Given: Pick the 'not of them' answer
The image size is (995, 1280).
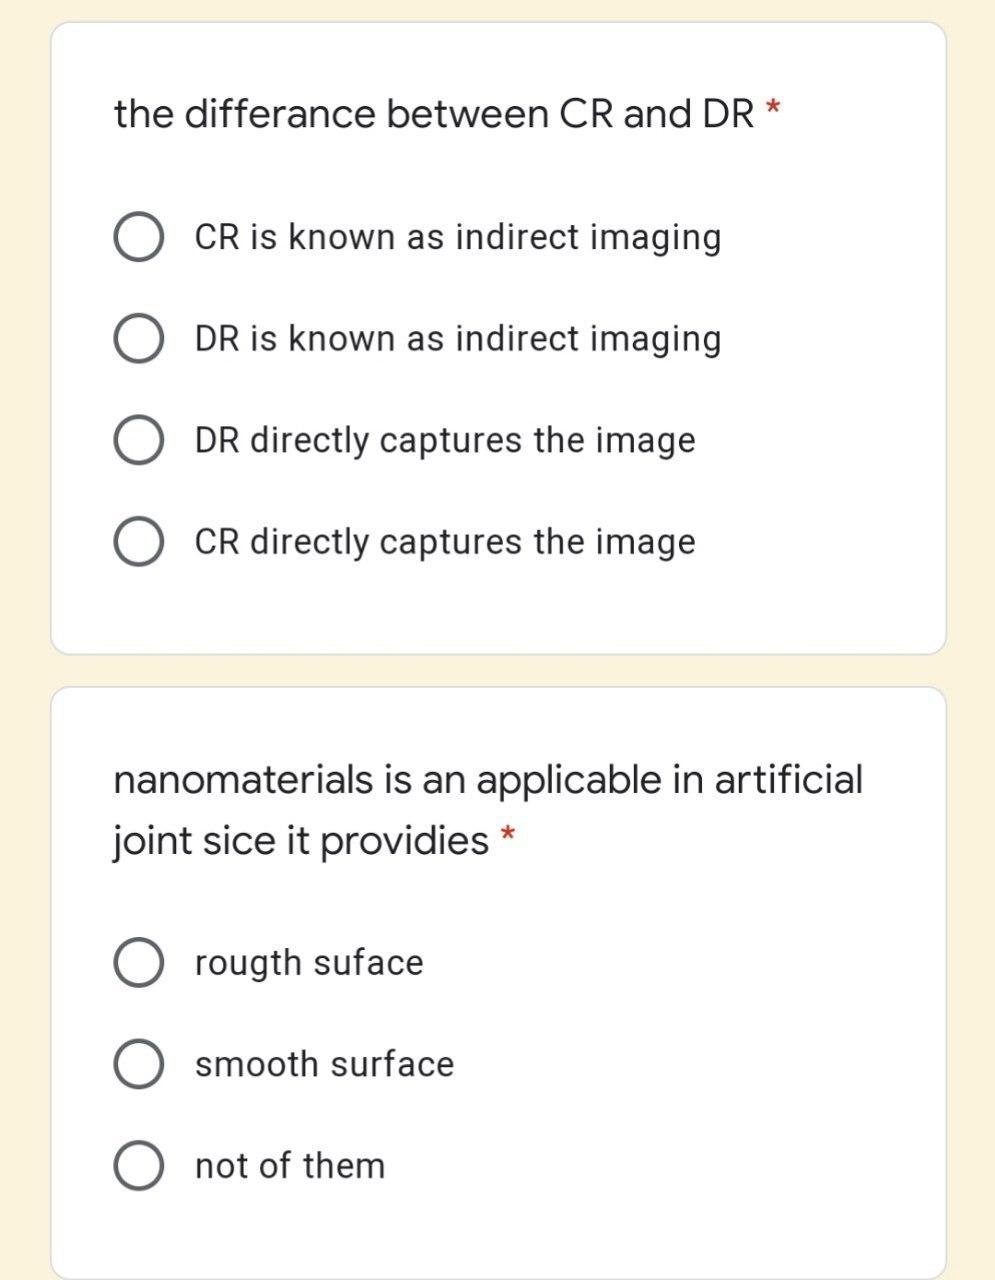Looking at the screenshot, I should tap(290, 1165).
